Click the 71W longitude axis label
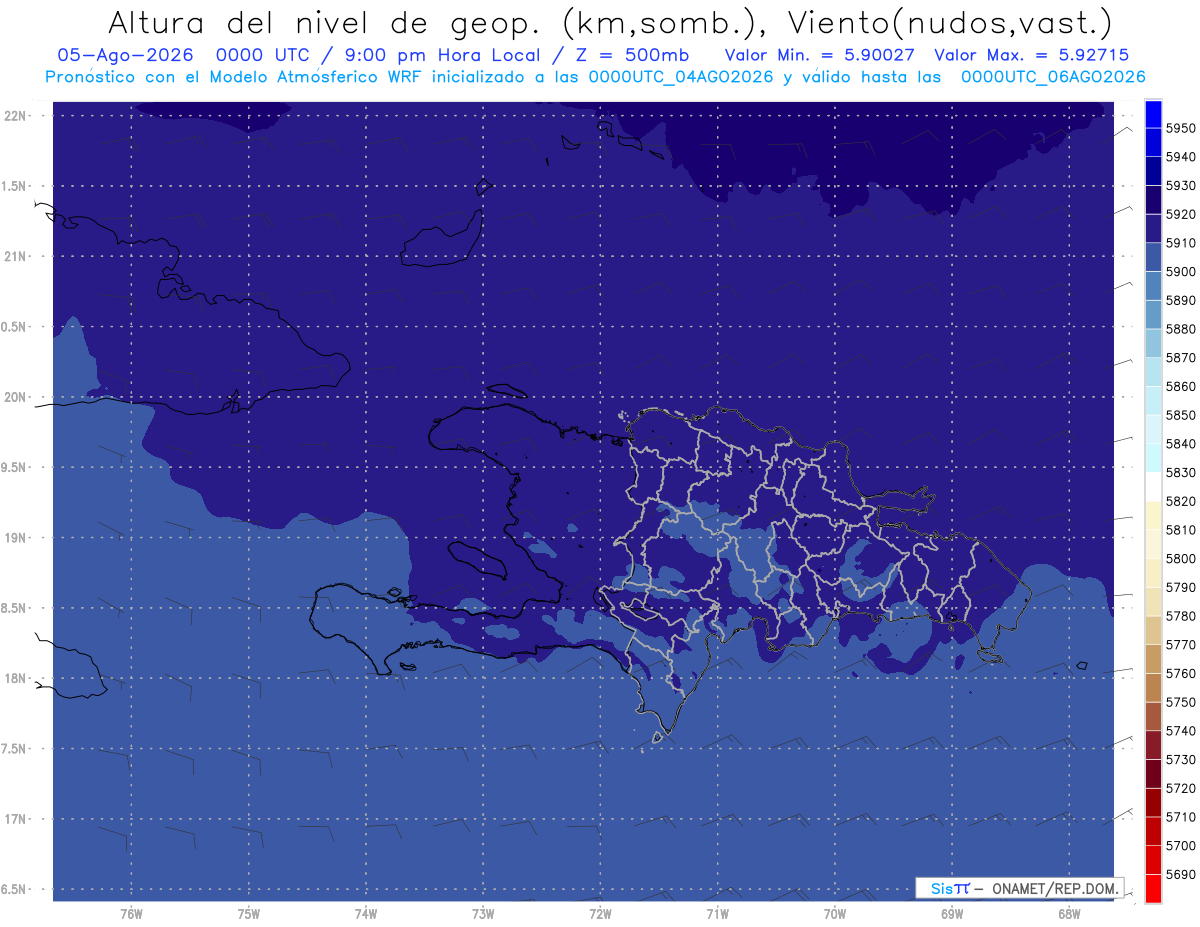The width and height of the screenshot is (1200, 927). point(717,914)
